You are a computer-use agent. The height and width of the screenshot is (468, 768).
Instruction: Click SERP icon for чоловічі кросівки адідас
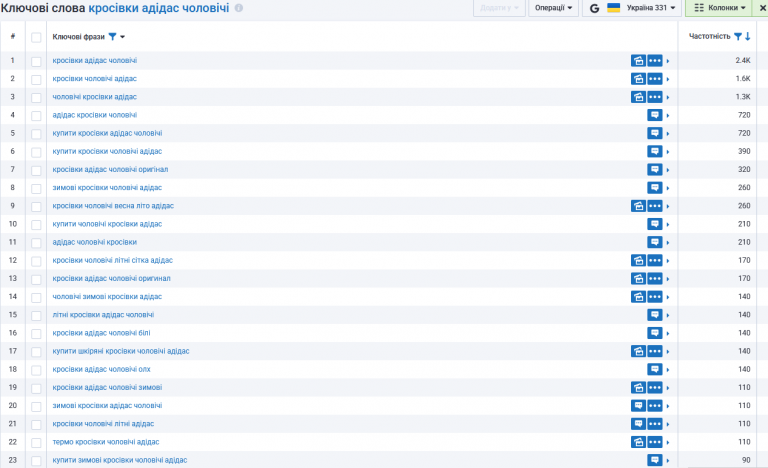[x=638, y=97]
